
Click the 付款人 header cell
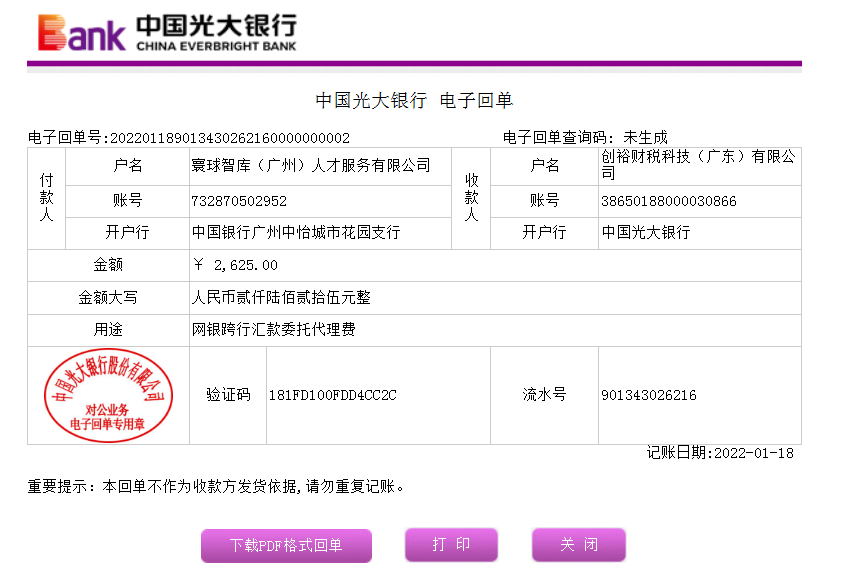click(x=46, y=198)
